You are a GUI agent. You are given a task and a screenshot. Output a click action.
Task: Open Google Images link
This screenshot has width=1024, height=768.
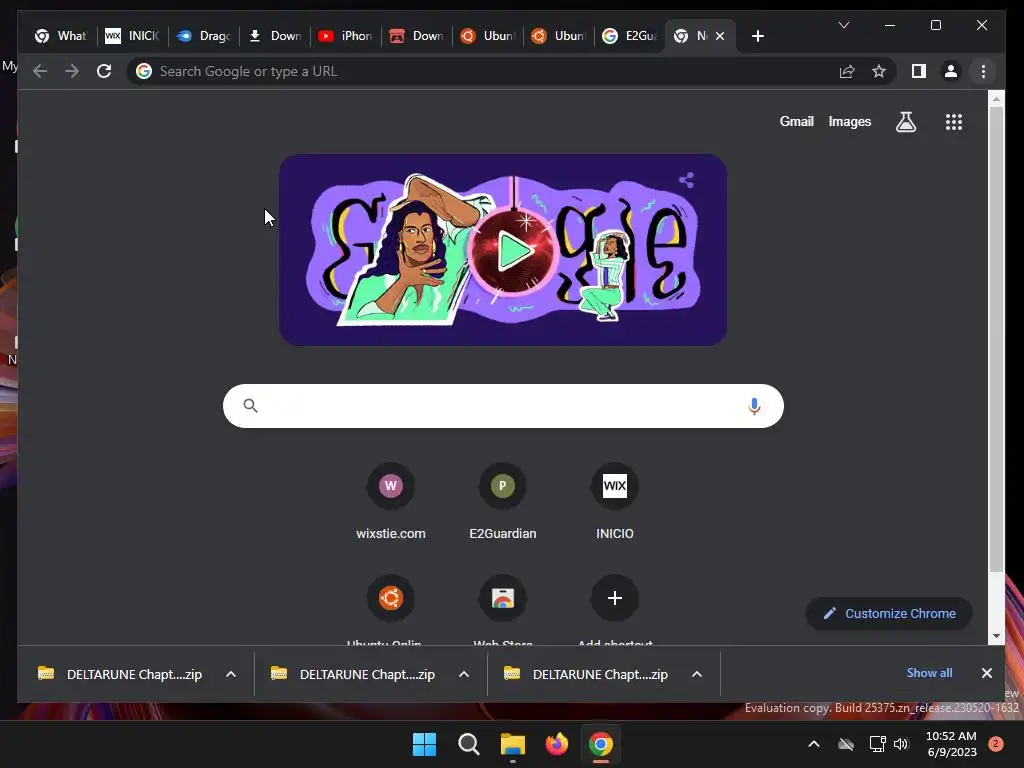tap(850, 121)
